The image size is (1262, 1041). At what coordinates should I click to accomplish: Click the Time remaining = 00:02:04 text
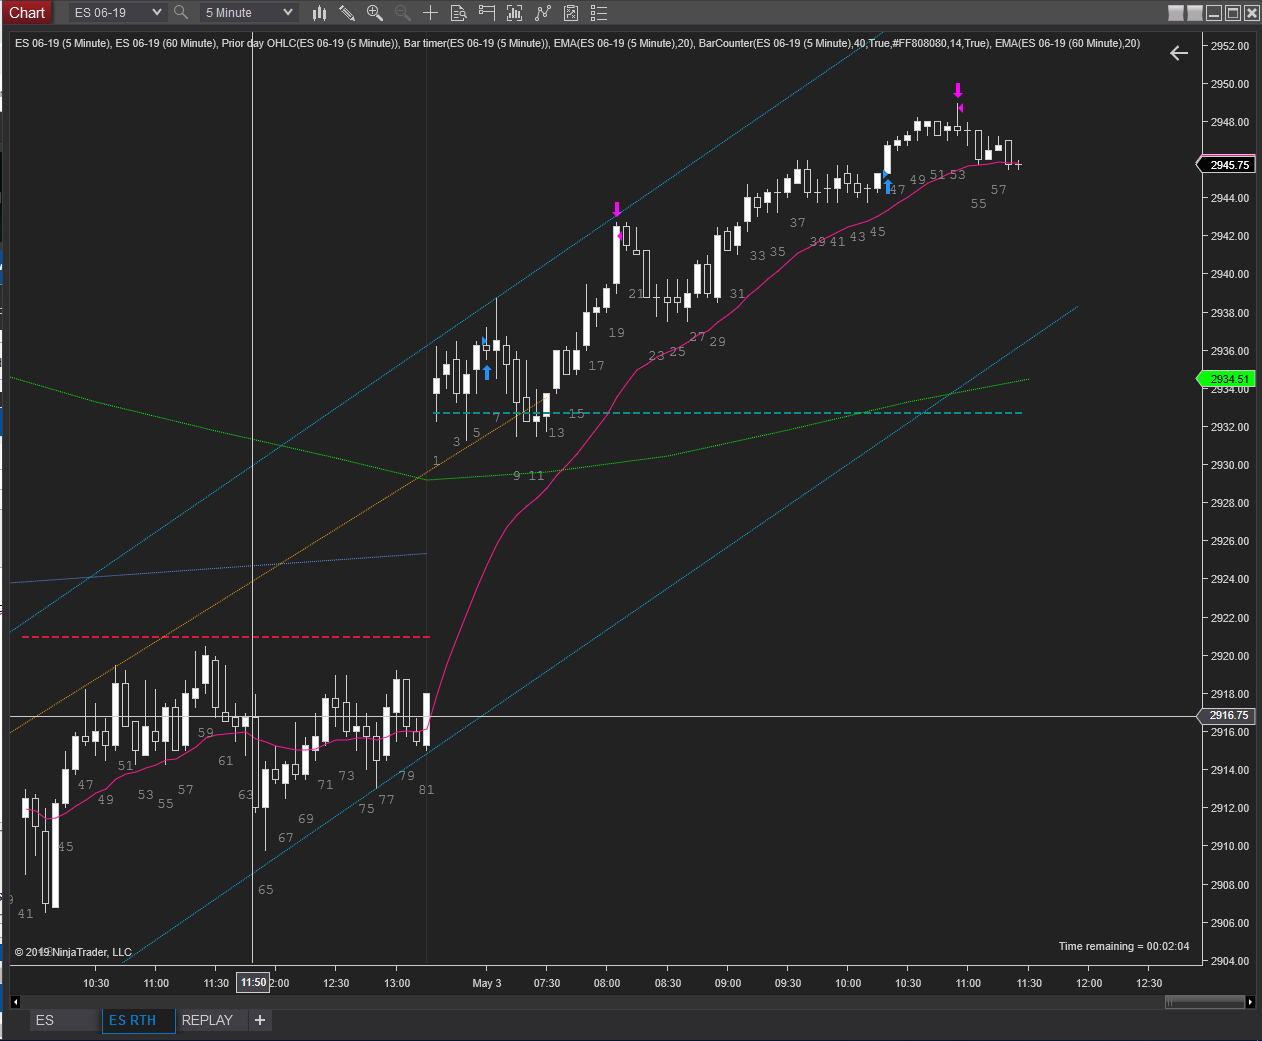1124,946
